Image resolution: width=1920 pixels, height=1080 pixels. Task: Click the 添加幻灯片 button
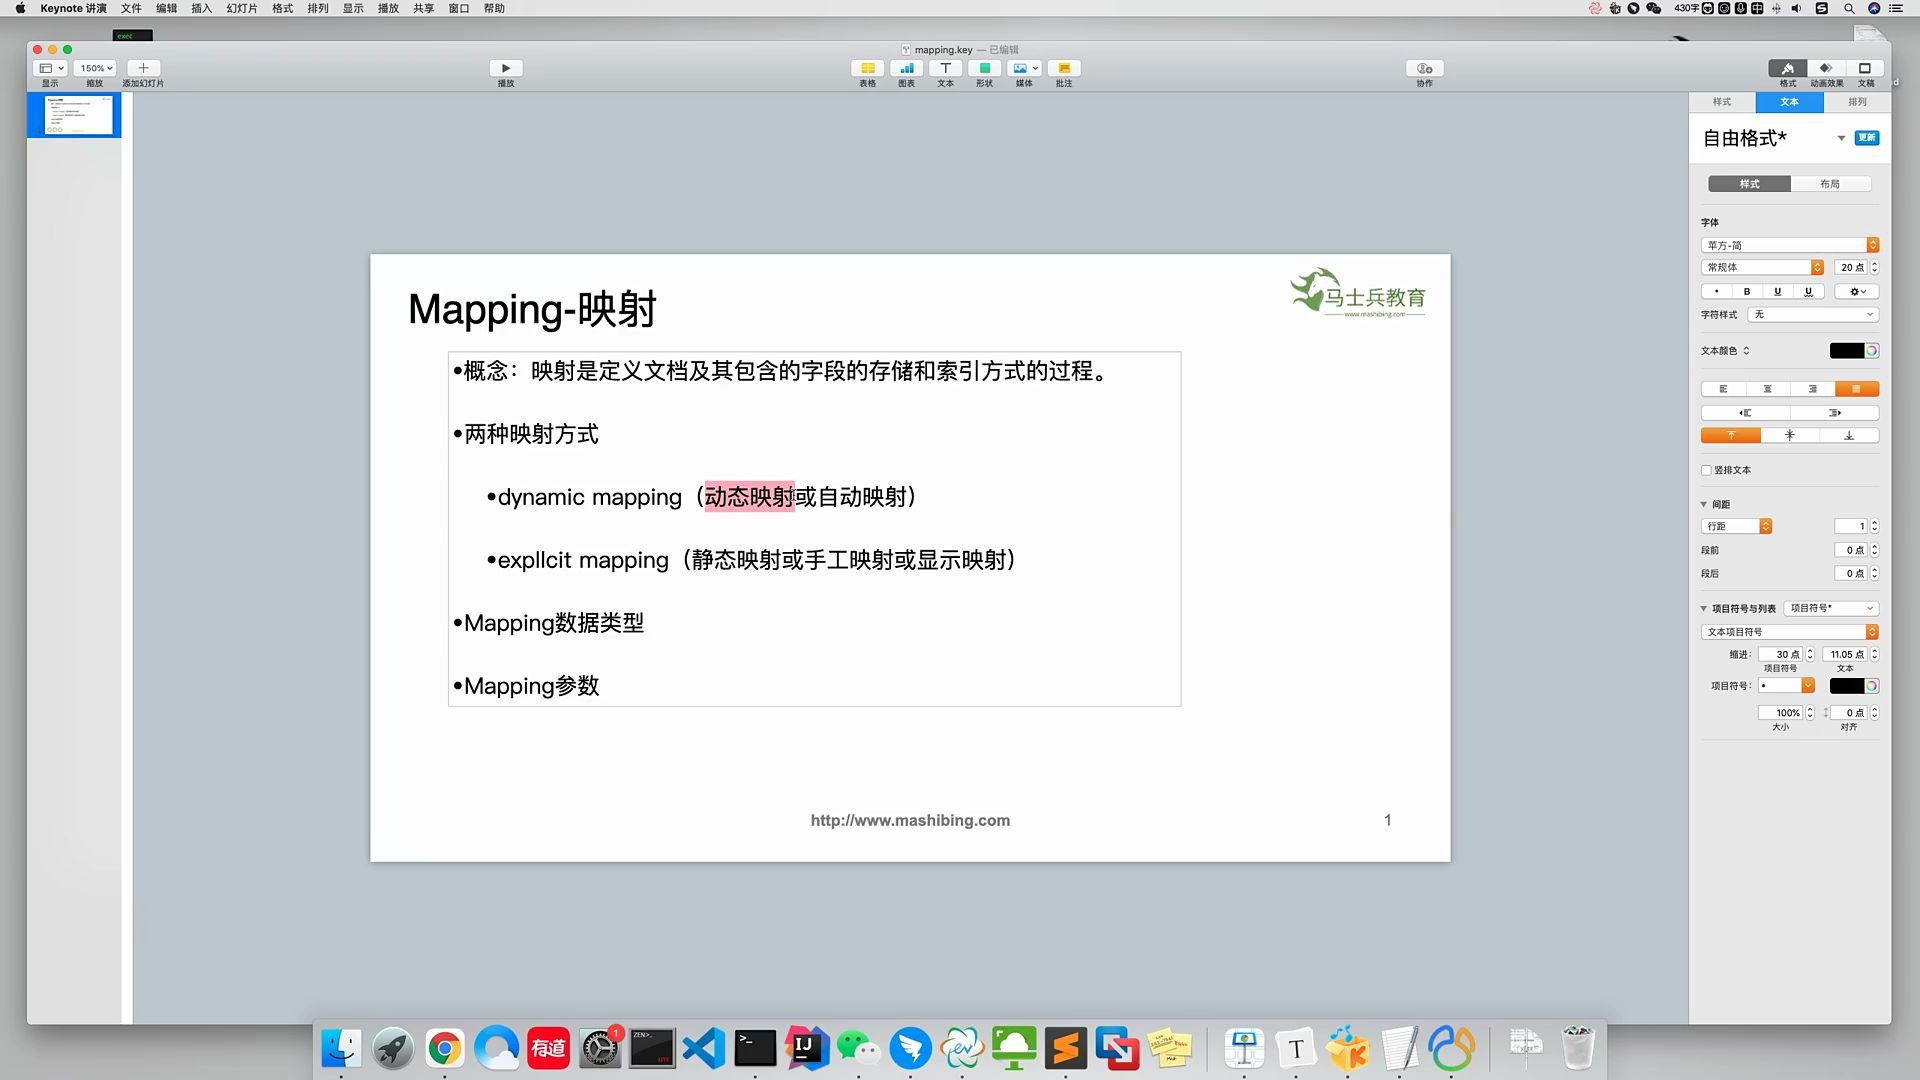pos(143,68)
